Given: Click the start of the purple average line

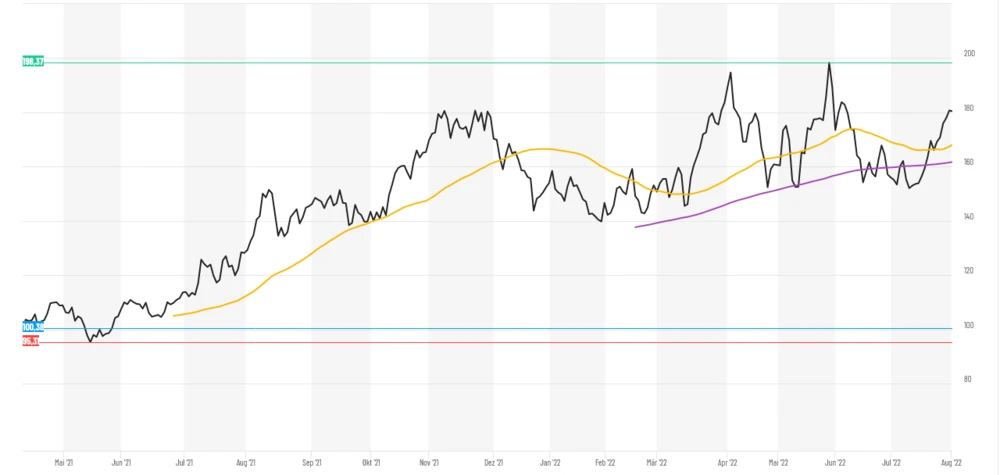Looking at the screenshot, I should click(x=636, y=227).
